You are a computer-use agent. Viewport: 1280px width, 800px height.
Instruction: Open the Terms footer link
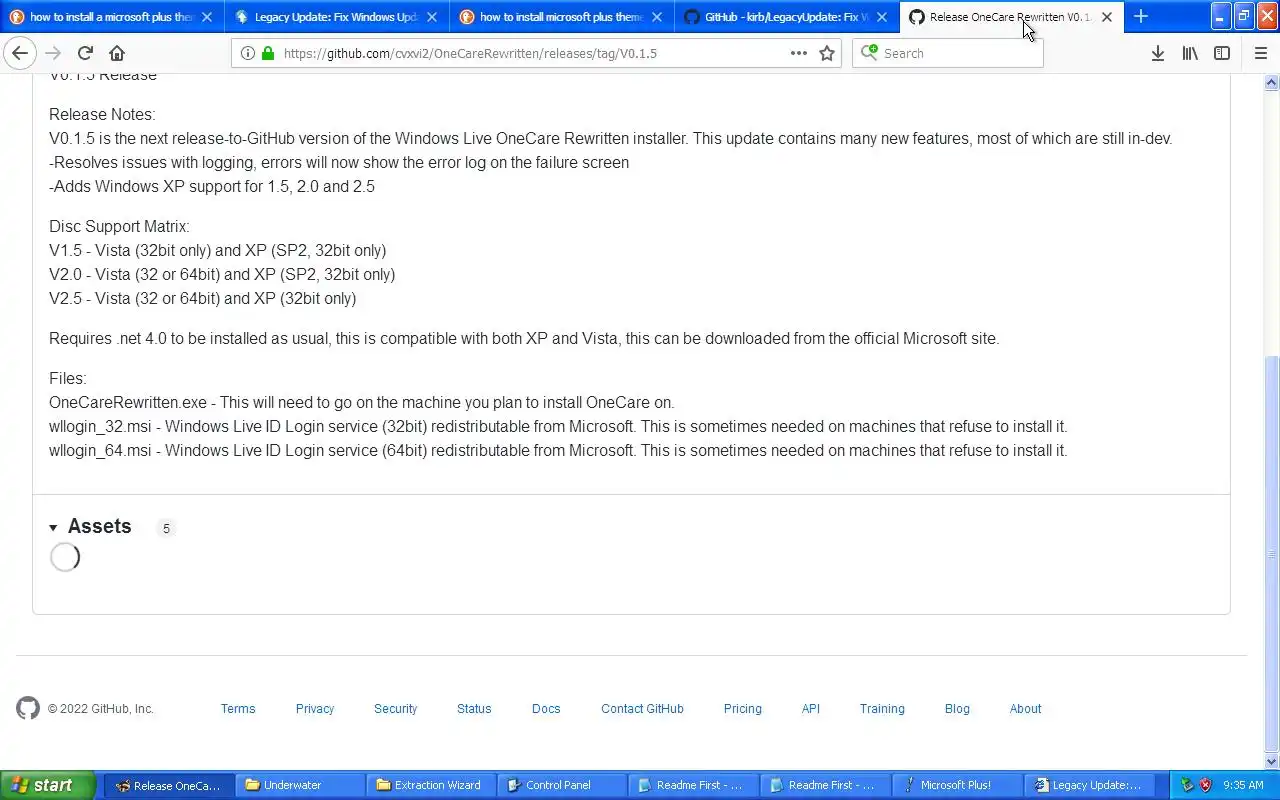coord(238,708)
